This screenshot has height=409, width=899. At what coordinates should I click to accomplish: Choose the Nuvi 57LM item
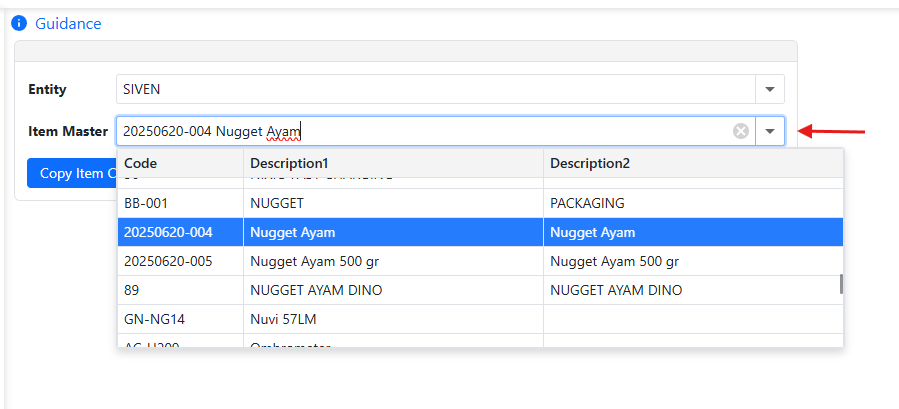coord(393,320)
